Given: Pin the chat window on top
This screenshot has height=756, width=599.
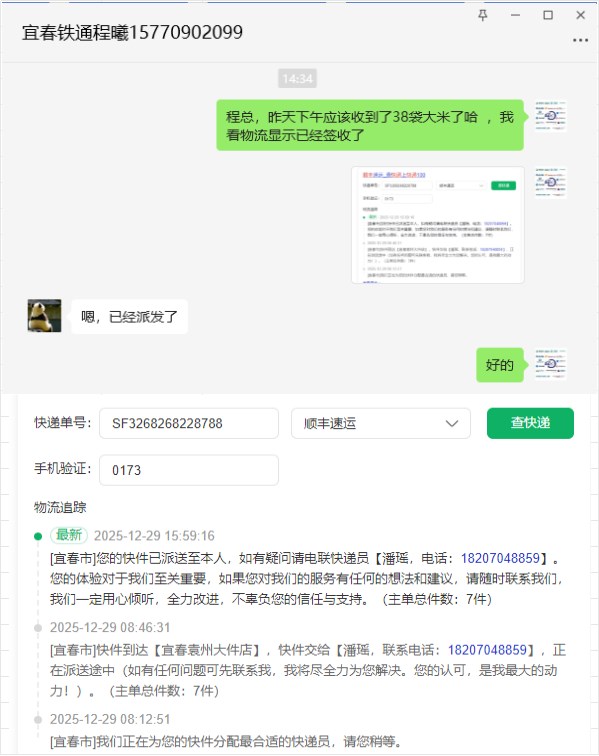Looking at the screenshot, I should point(483,15).
